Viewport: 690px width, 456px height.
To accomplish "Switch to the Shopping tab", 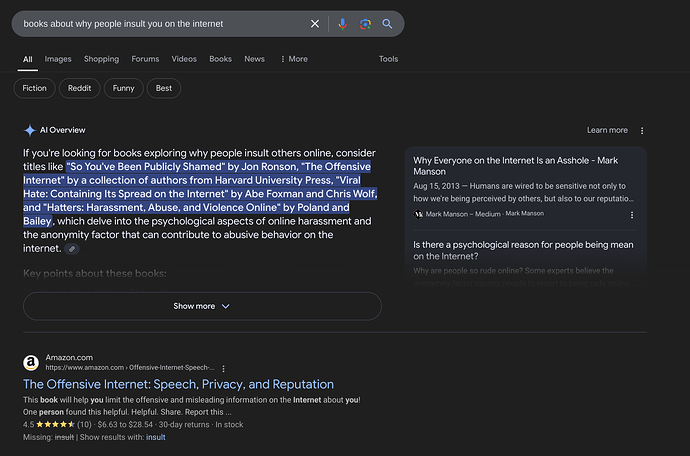I will click(101, 59).
